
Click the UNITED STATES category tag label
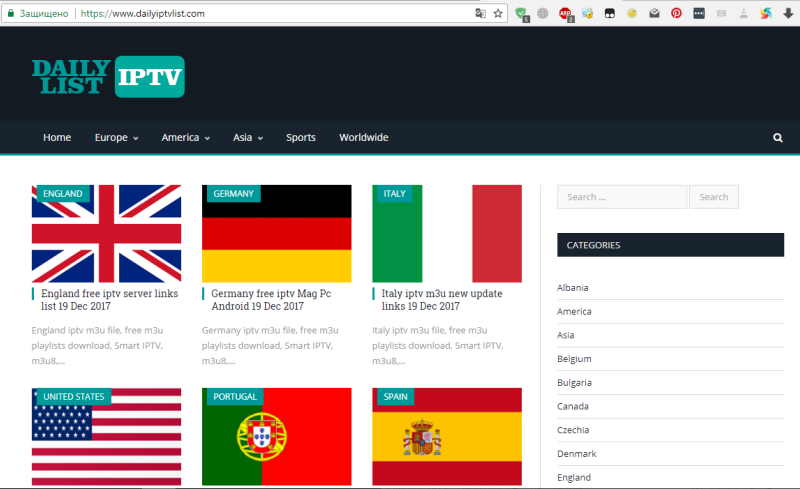tap(73, 397)
